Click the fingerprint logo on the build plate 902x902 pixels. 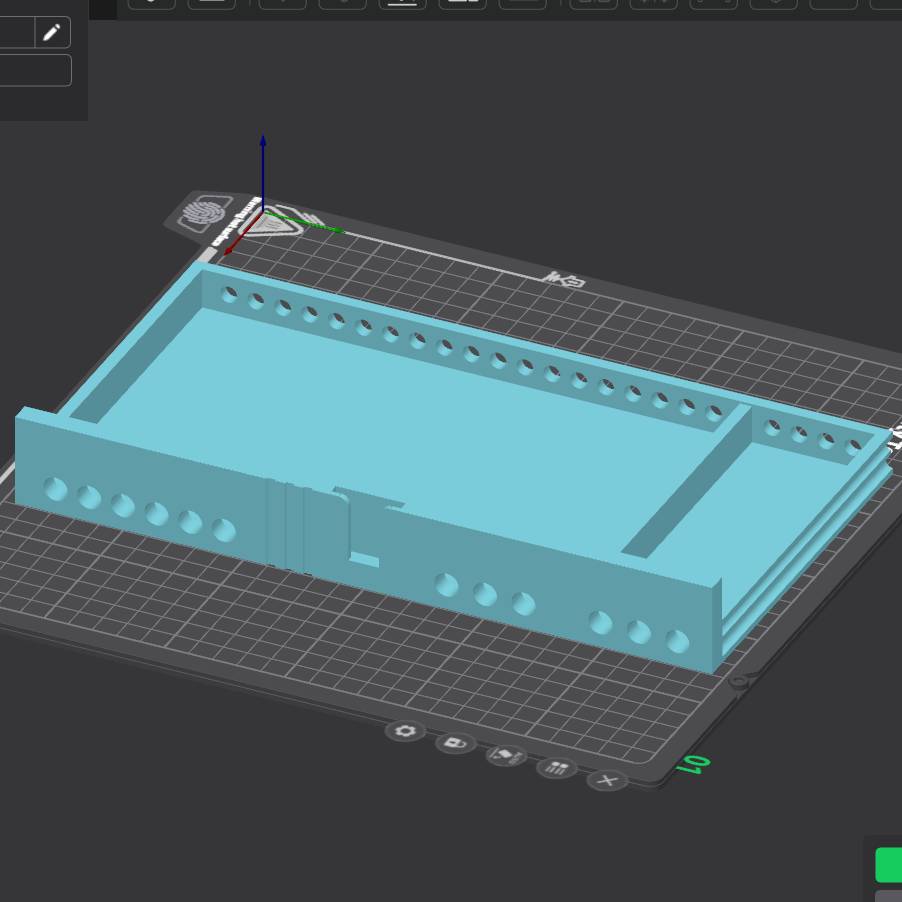[205, 213]
